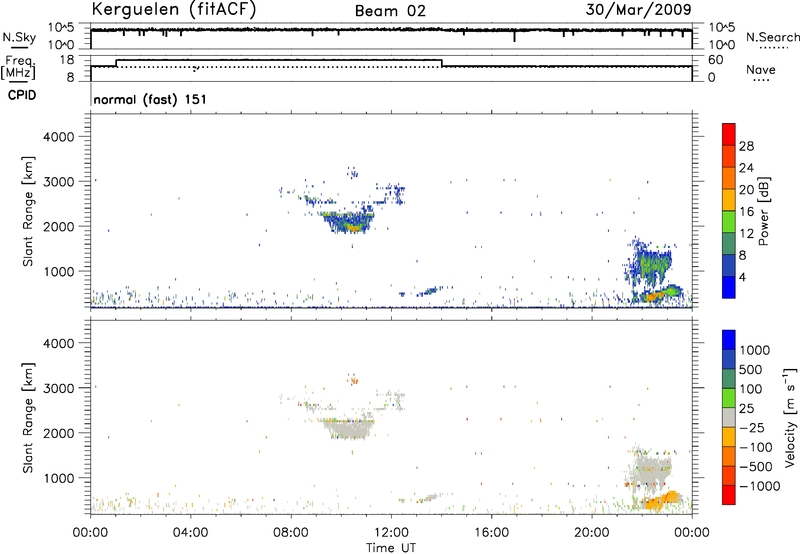Image resolution: width=800 pixels, height=554 pixels.
Task: Click the Nave legend label
Action: 761,69
